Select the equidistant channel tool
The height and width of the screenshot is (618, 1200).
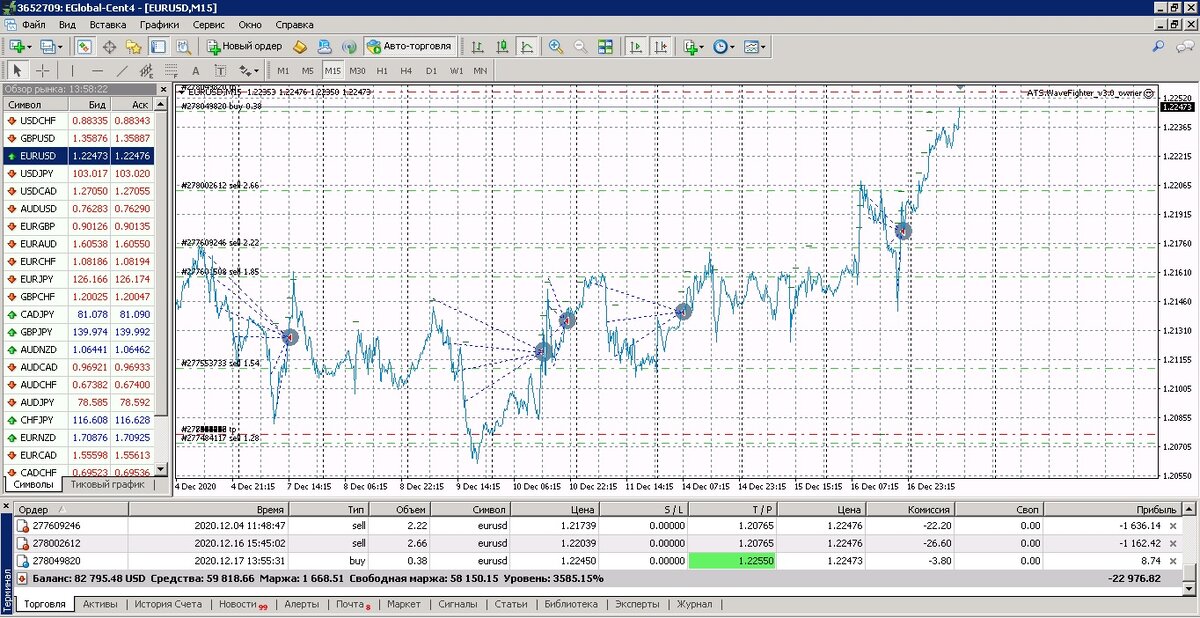146,71
